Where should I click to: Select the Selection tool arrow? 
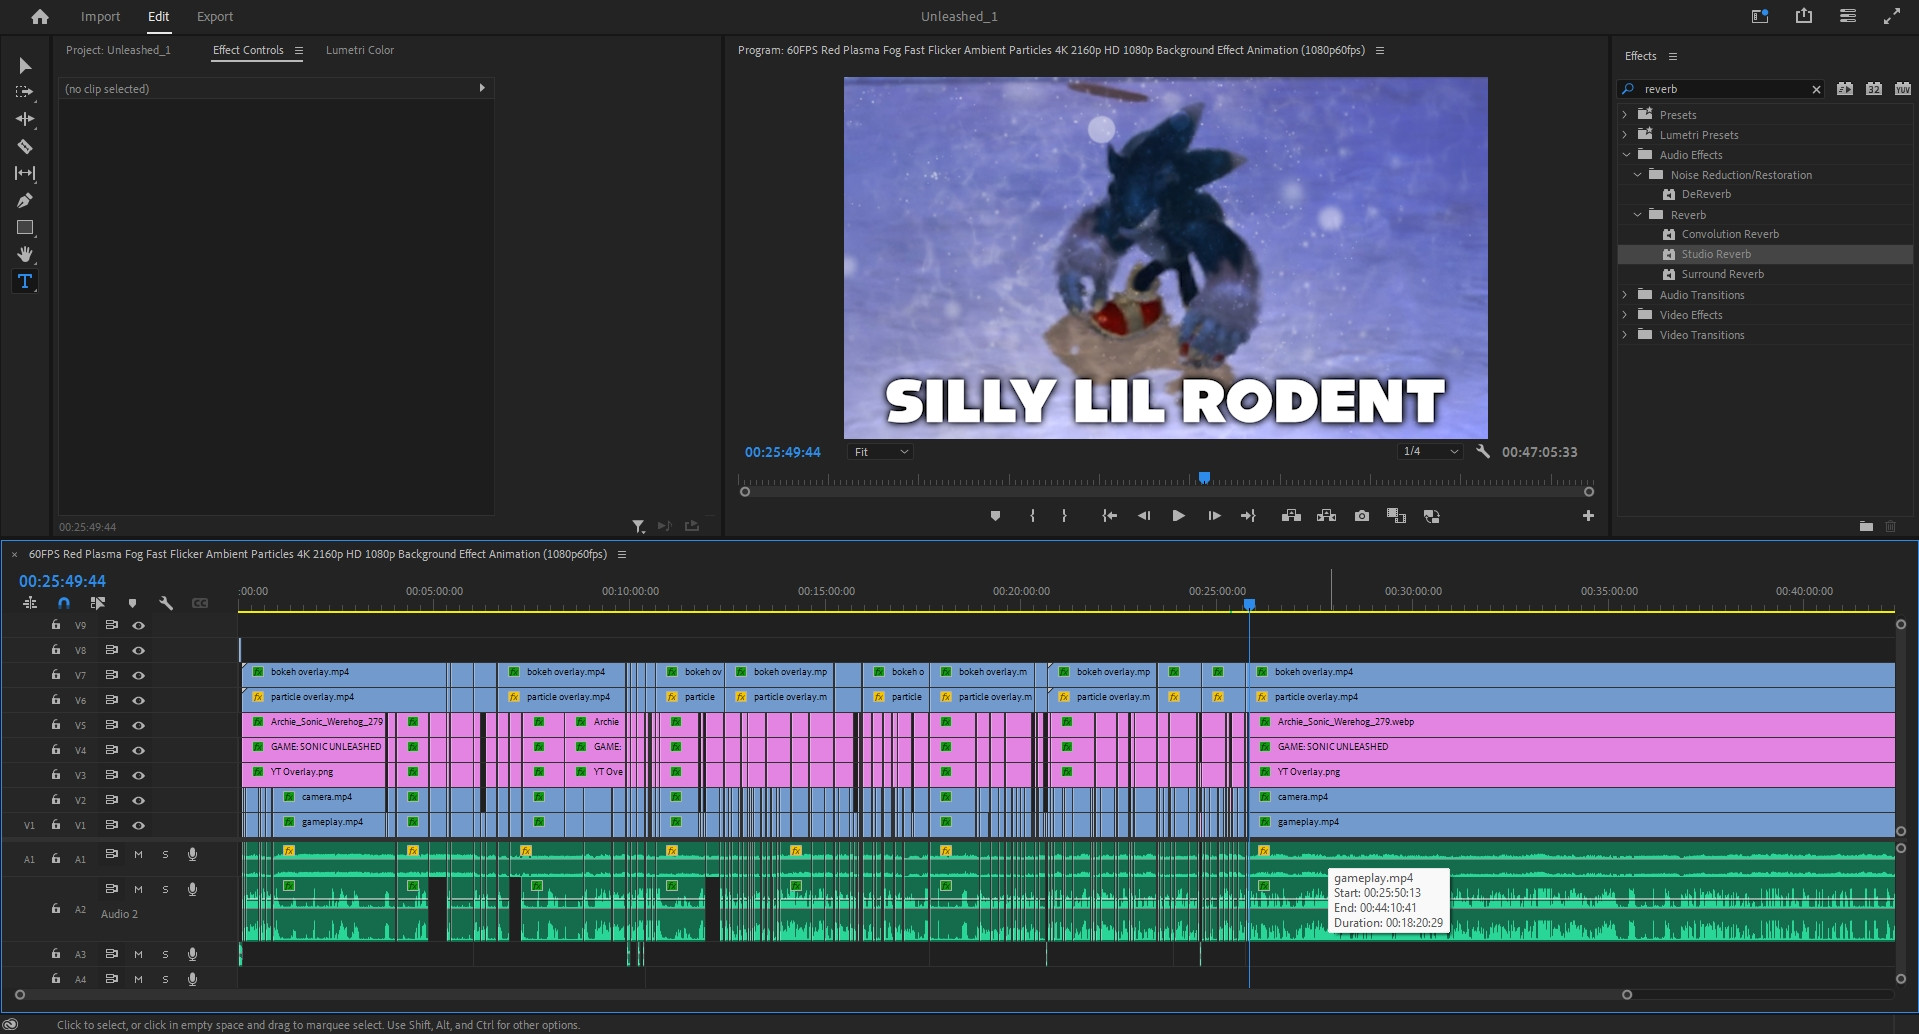(x=25, y=66)
